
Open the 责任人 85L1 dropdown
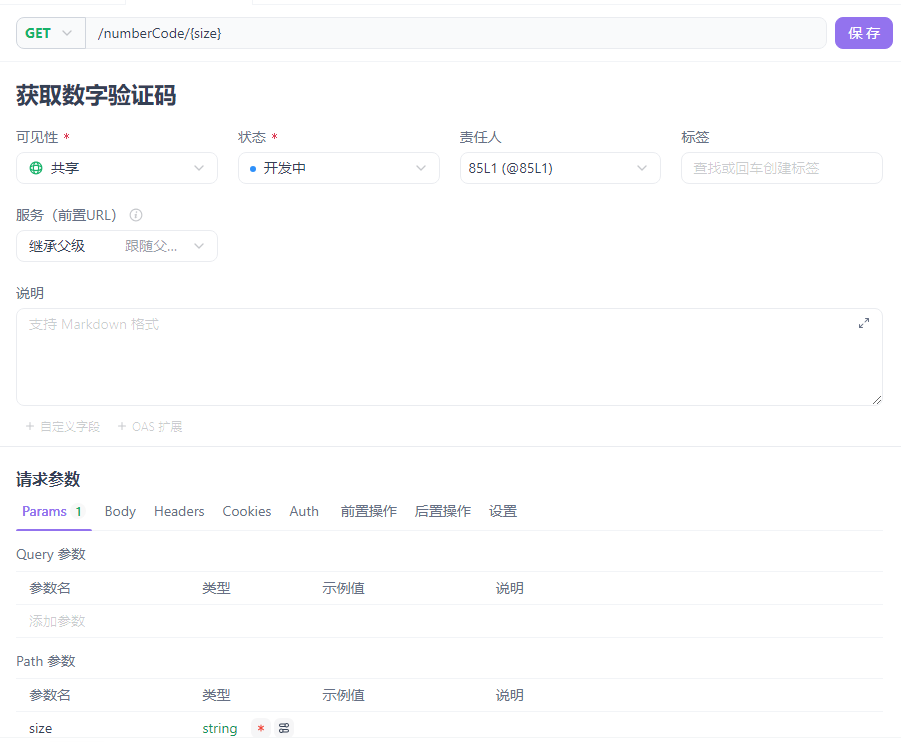[x=559, y=167]
